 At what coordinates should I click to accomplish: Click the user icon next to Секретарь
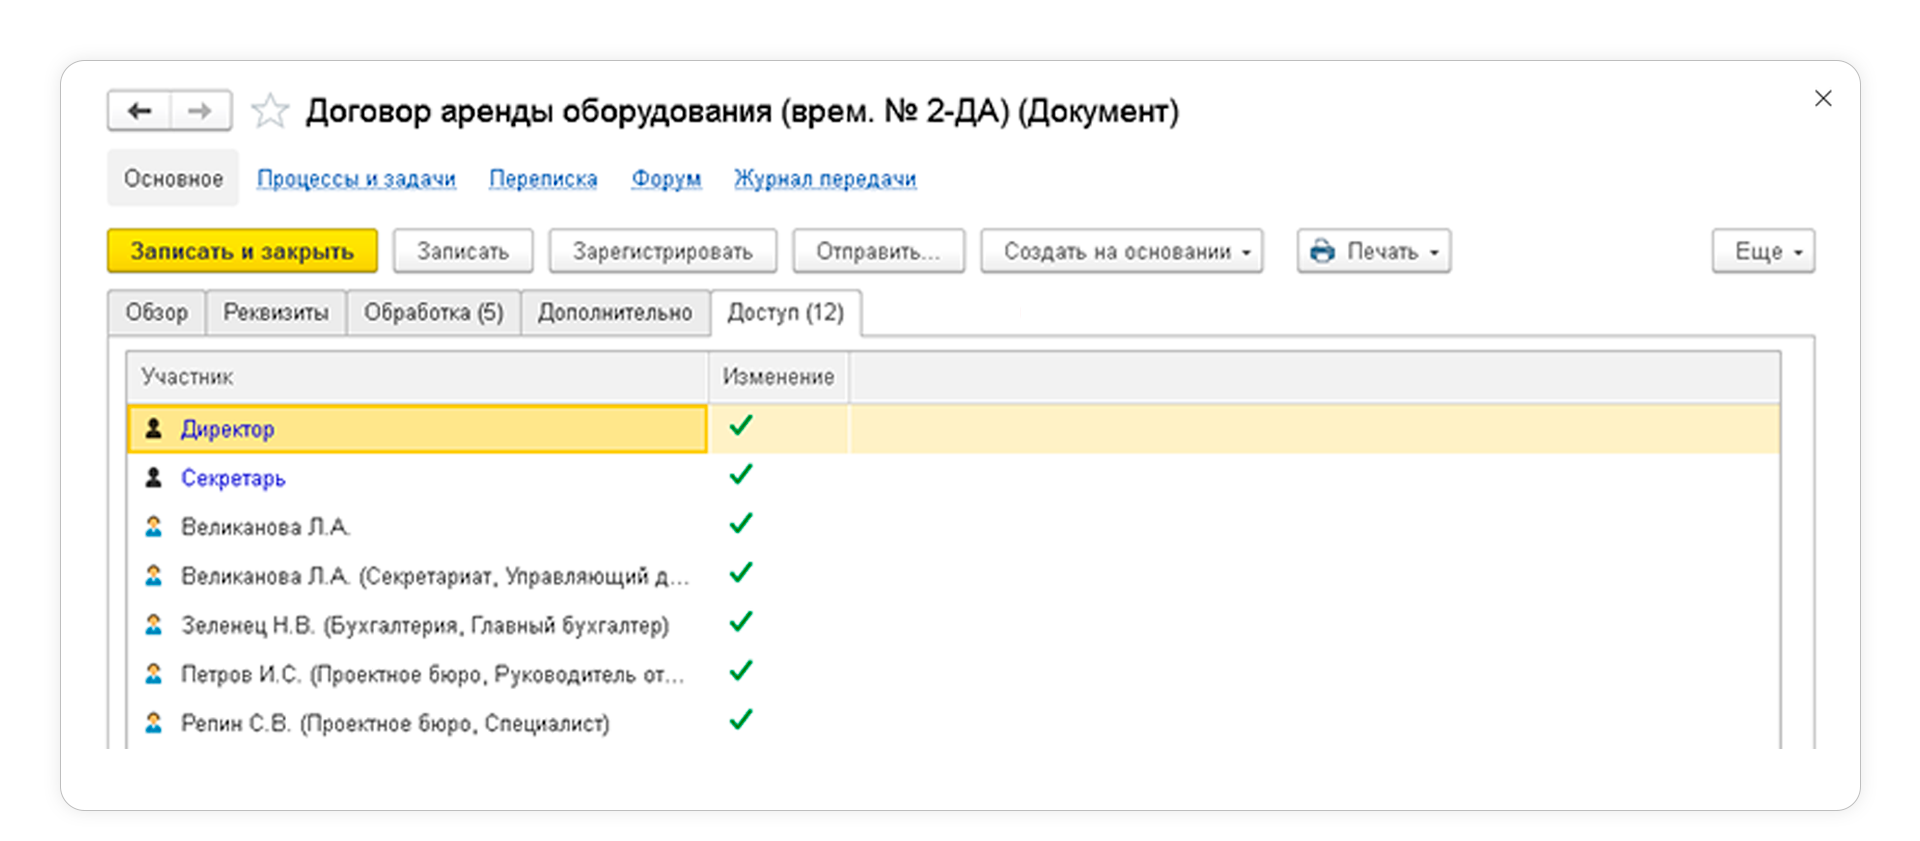coord(154,478)
